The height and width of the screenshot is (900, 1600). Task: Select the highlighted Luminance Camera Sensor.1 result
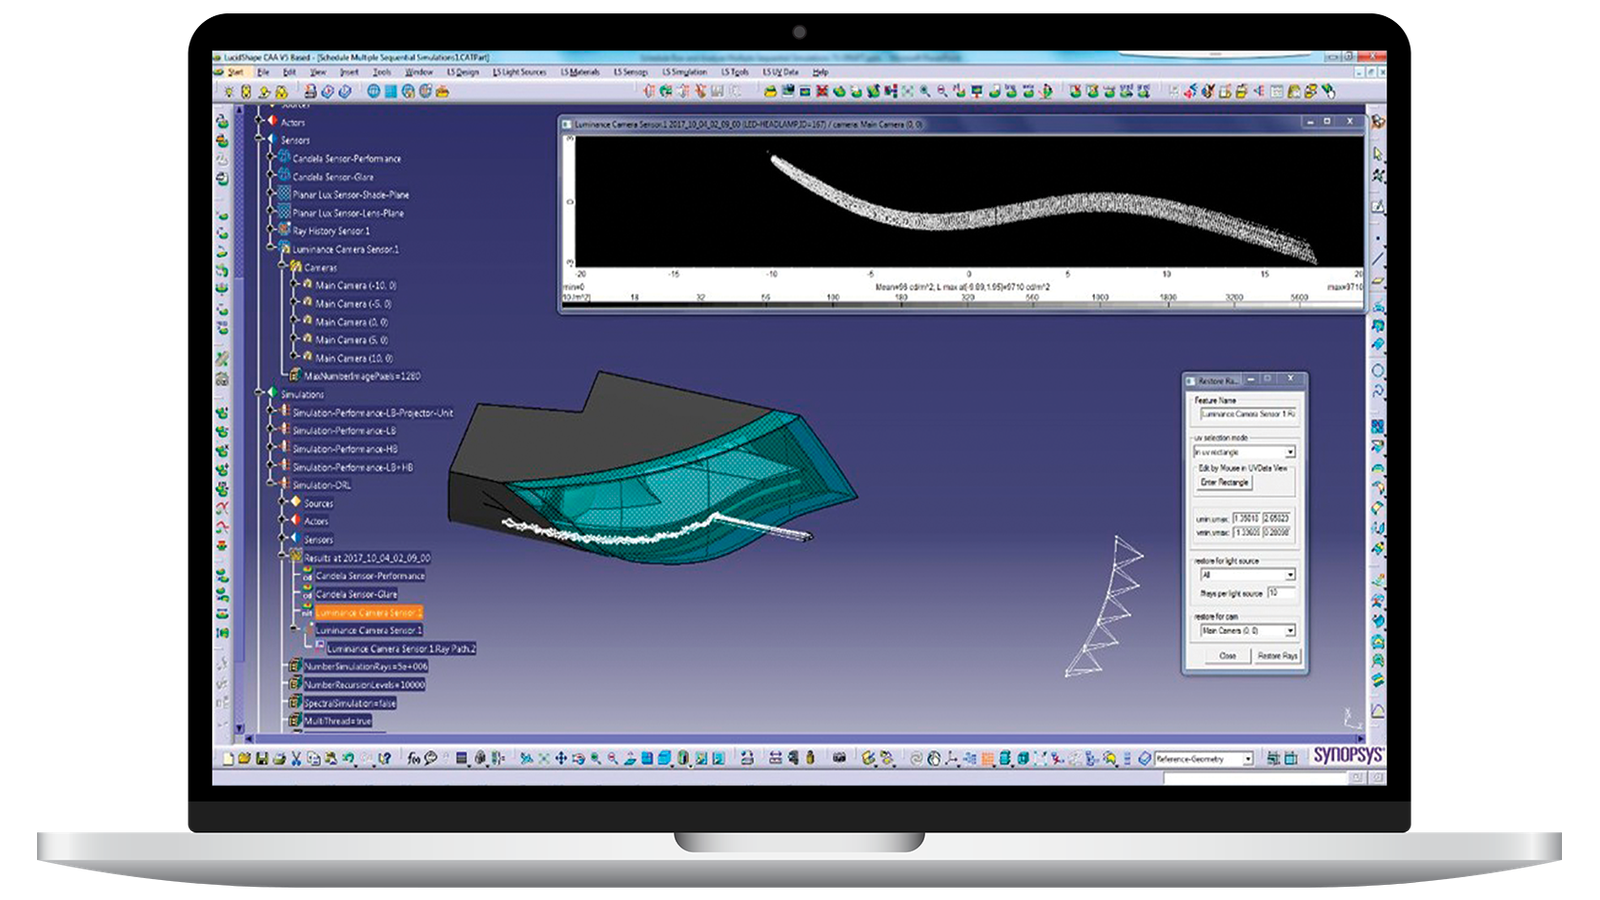click(369, 612)
